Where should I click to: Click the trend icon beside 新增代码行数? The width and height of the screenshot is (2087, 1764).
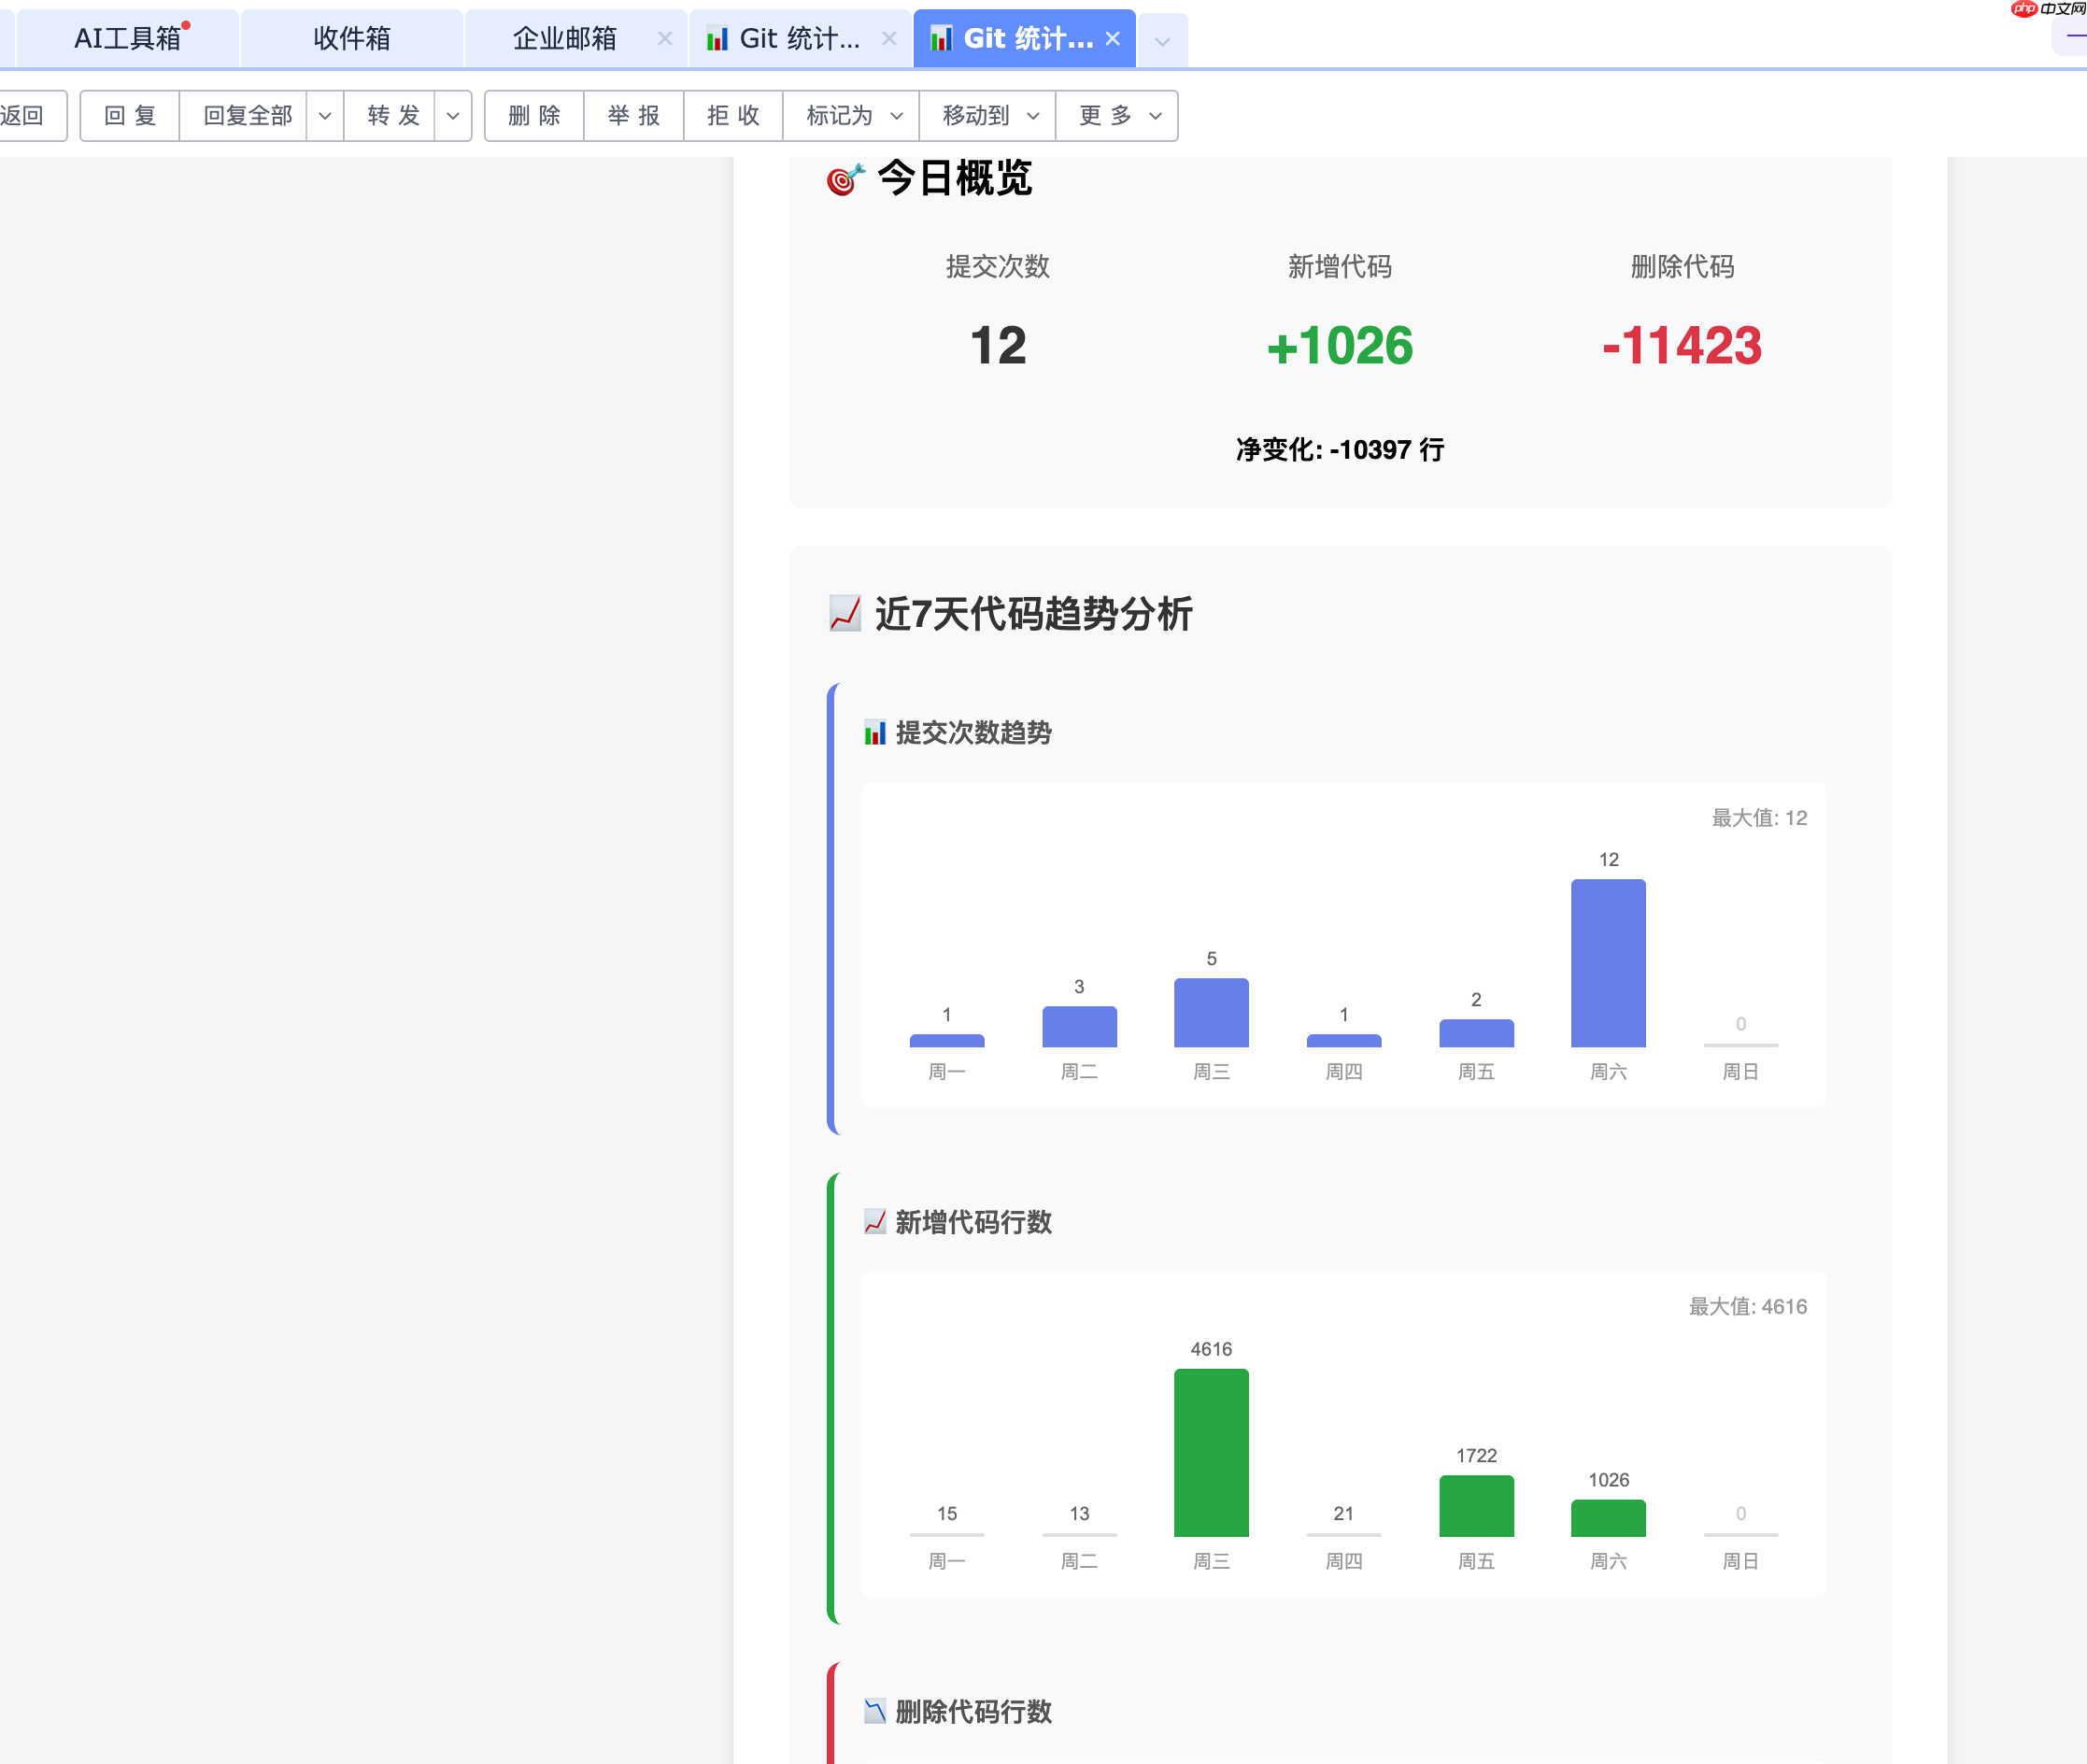874,1222
